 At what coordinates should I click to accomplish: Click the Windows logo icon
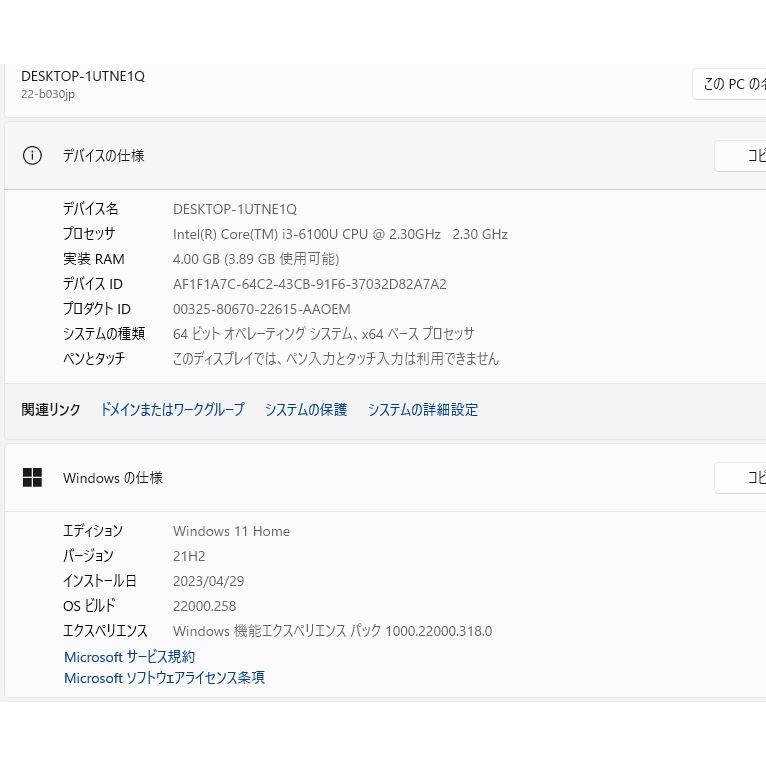point(32,477)
